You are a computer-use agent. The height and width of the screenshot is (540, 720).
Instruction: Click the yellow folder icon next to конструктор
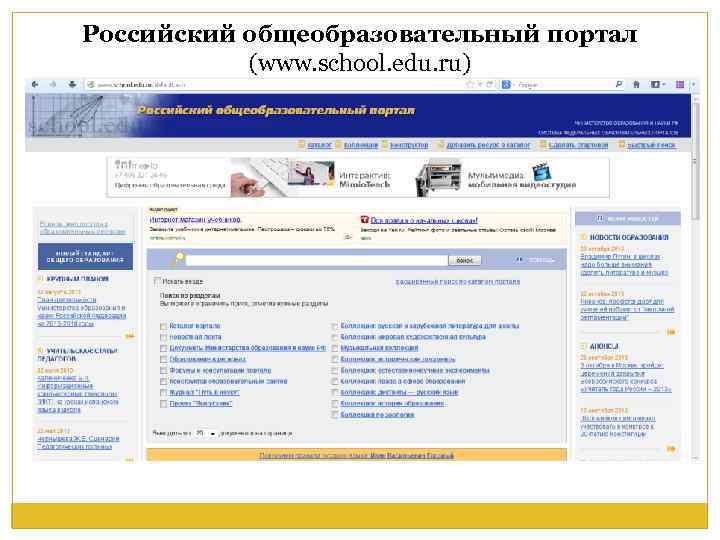pos(385,145)
